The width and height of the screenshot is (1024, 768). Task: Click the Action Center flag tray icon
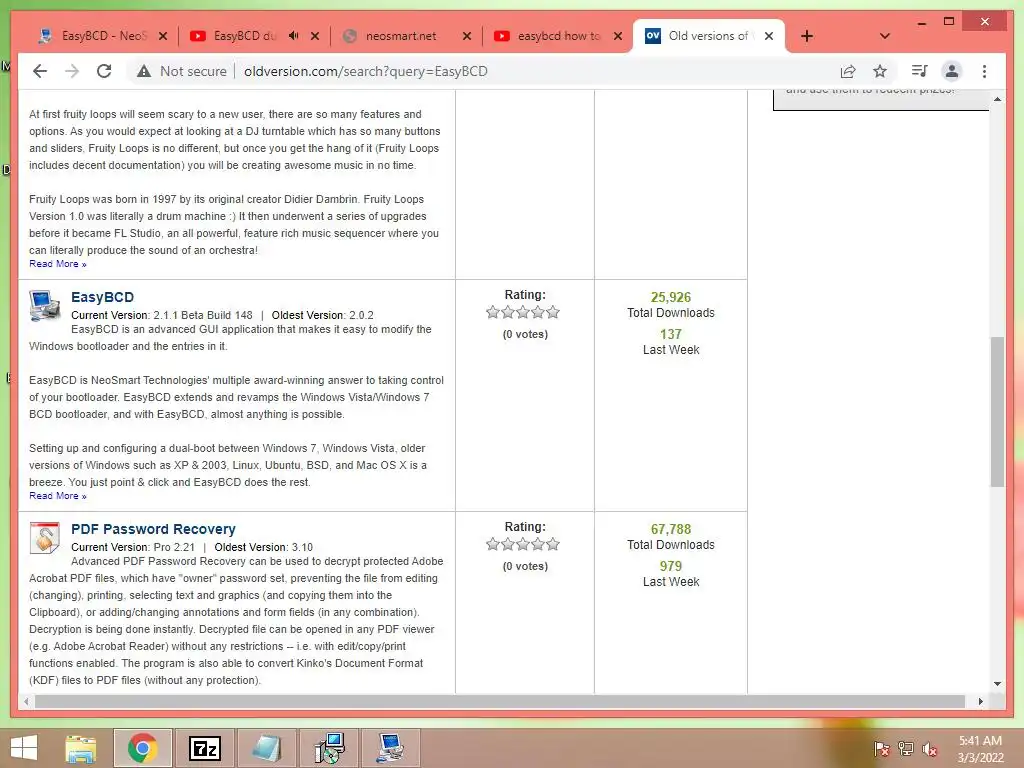[881, 749]
